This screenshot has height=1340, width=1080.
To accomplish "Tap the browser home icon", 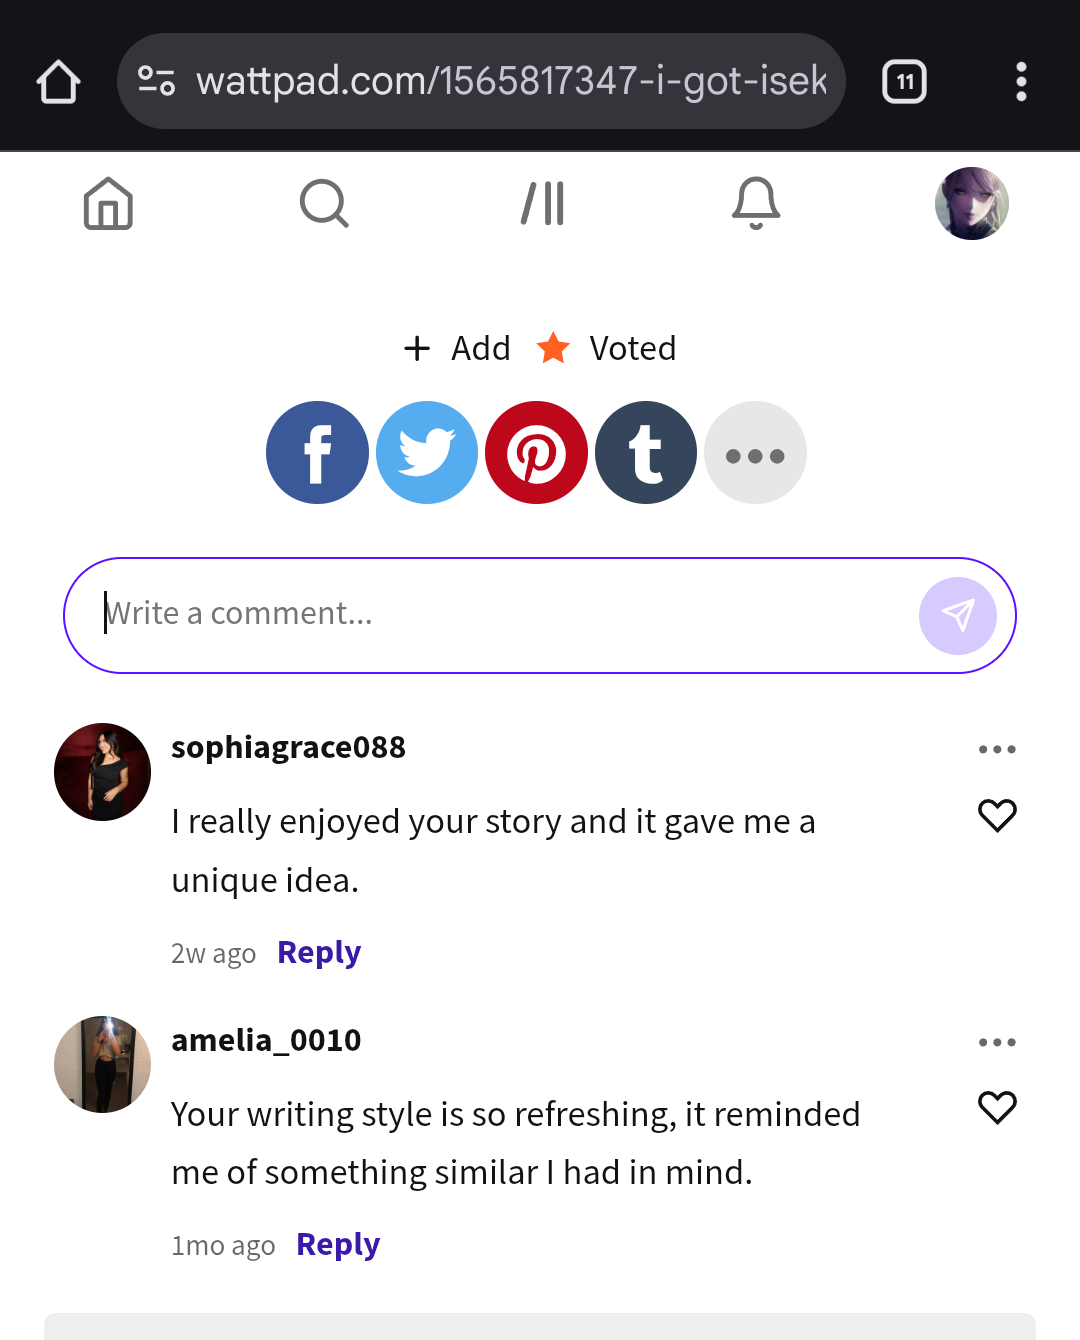I will pyautogui.click(x=58, y=82).
